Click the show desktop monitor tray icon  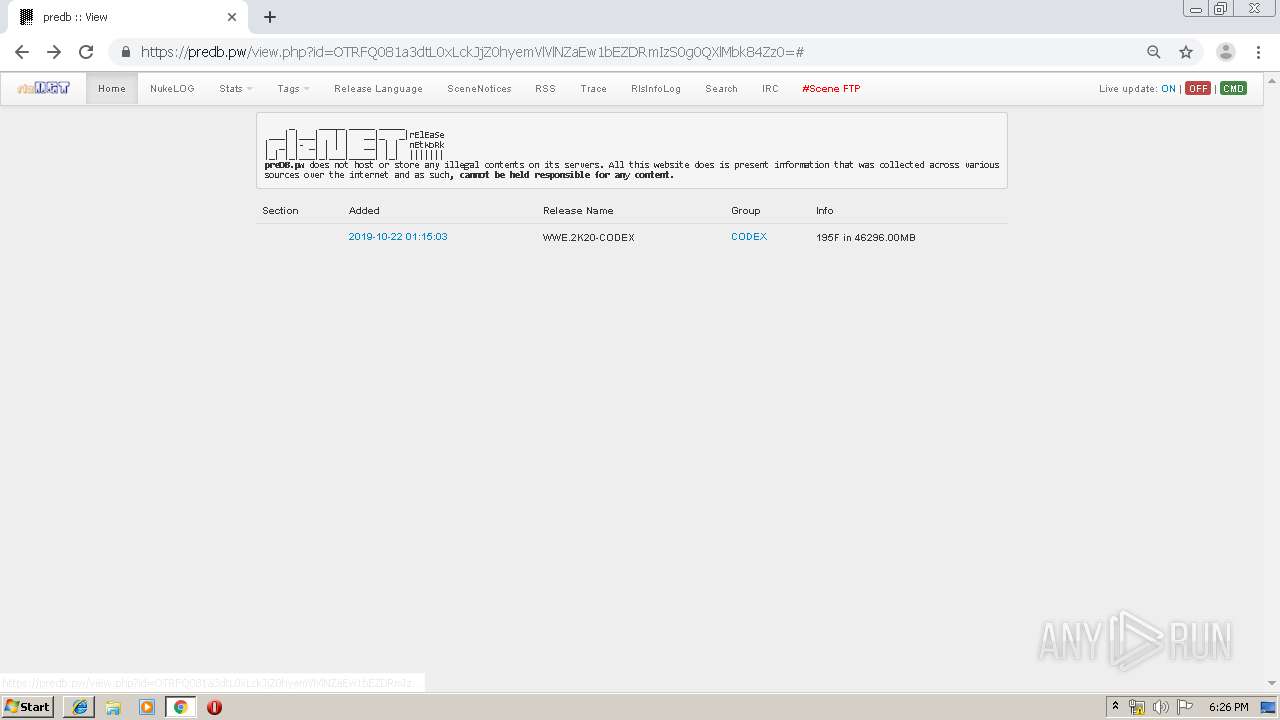1268,707
